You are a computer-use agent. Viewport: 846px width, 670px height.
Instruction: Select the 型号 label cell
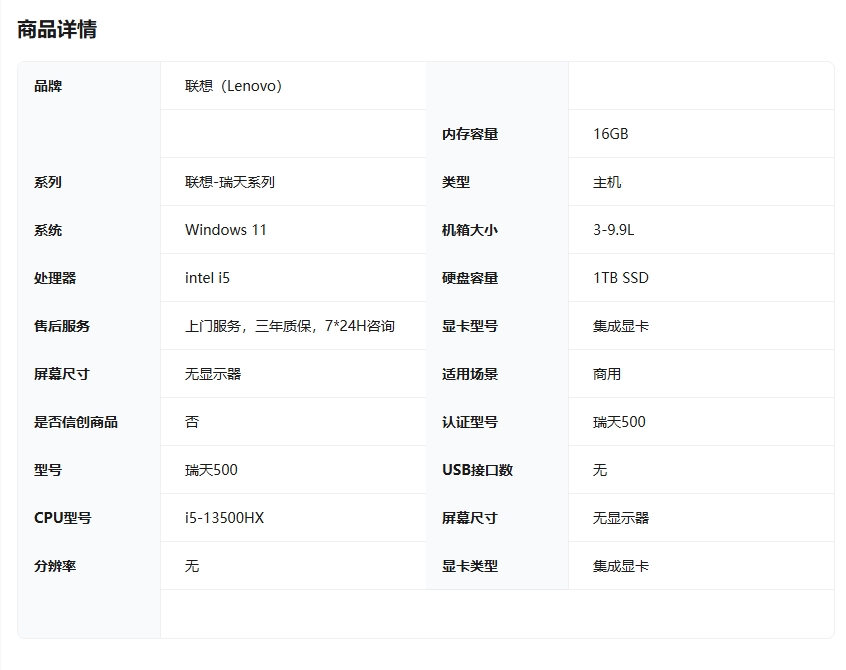[48, 470]
